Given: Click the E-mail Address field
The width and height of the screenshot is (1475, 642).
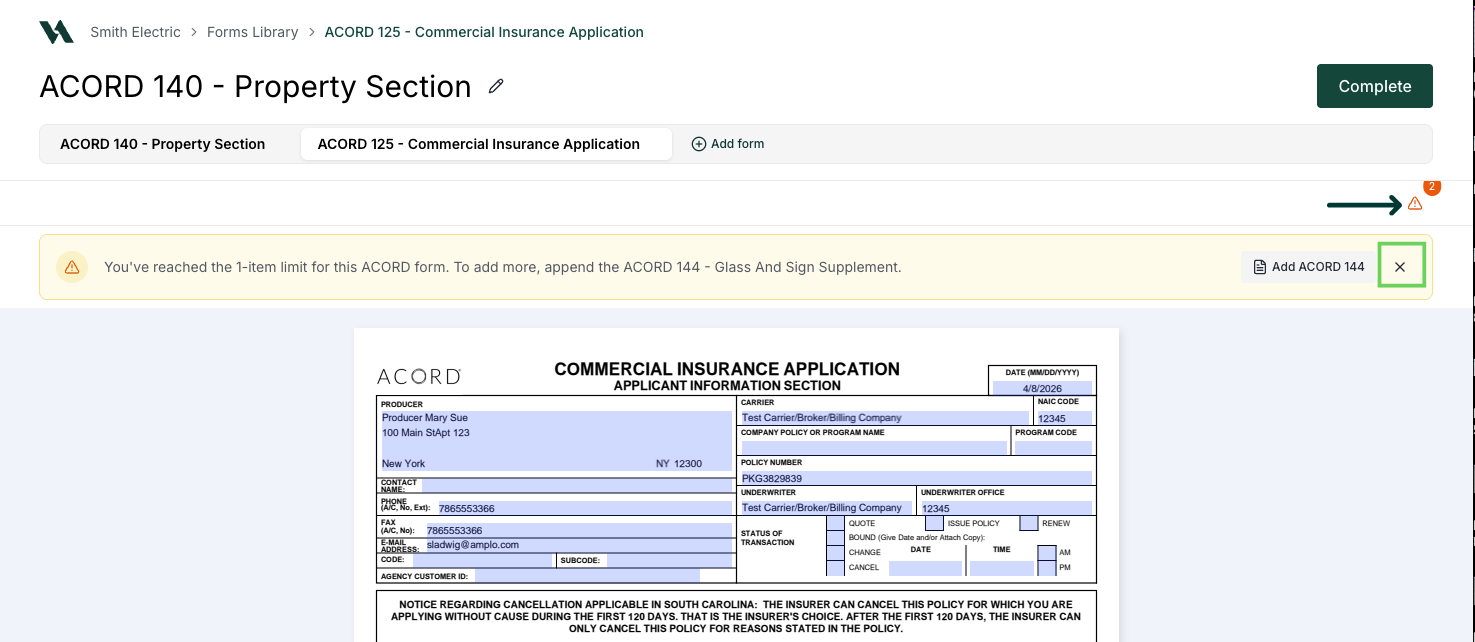Looking at the screenshot, I should pyautogui.click(x=579, y=545).
